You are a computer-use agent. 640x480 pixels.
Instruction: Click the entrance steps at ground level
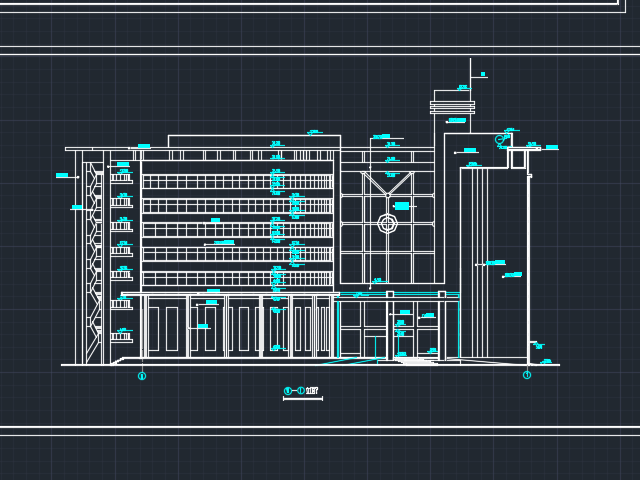tap(415, 360)
